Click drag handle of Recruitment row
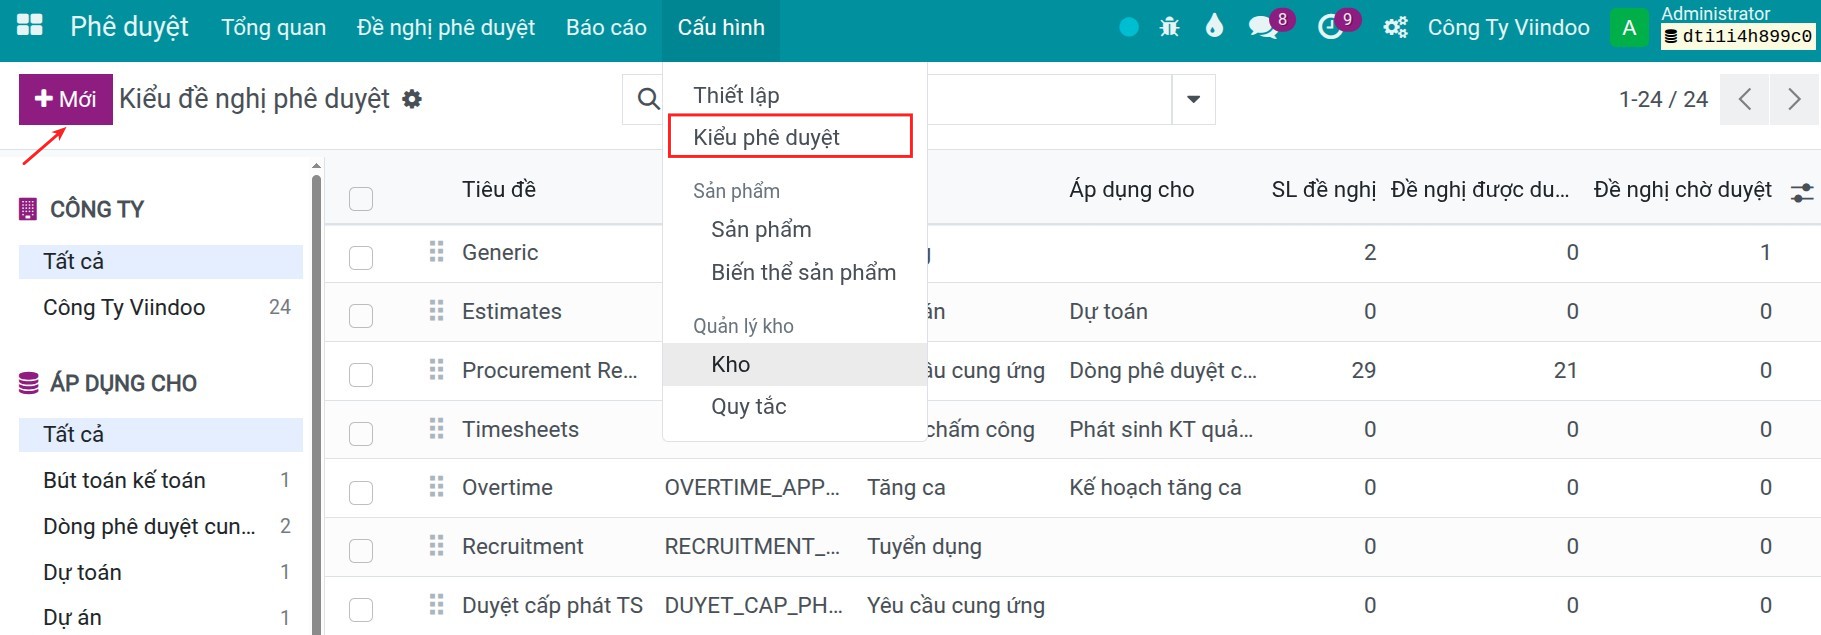 point(436,546)
